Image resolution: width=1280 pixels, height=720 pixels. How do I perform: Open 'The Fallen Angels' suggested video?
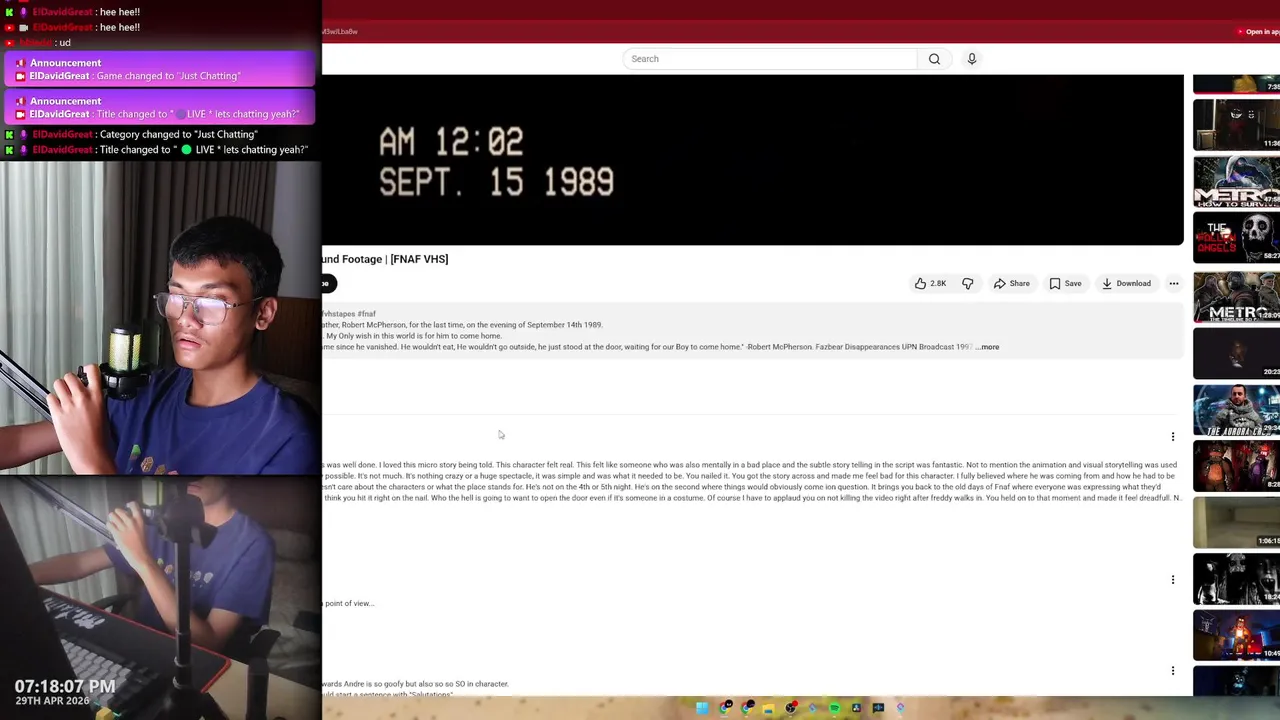1236,238
